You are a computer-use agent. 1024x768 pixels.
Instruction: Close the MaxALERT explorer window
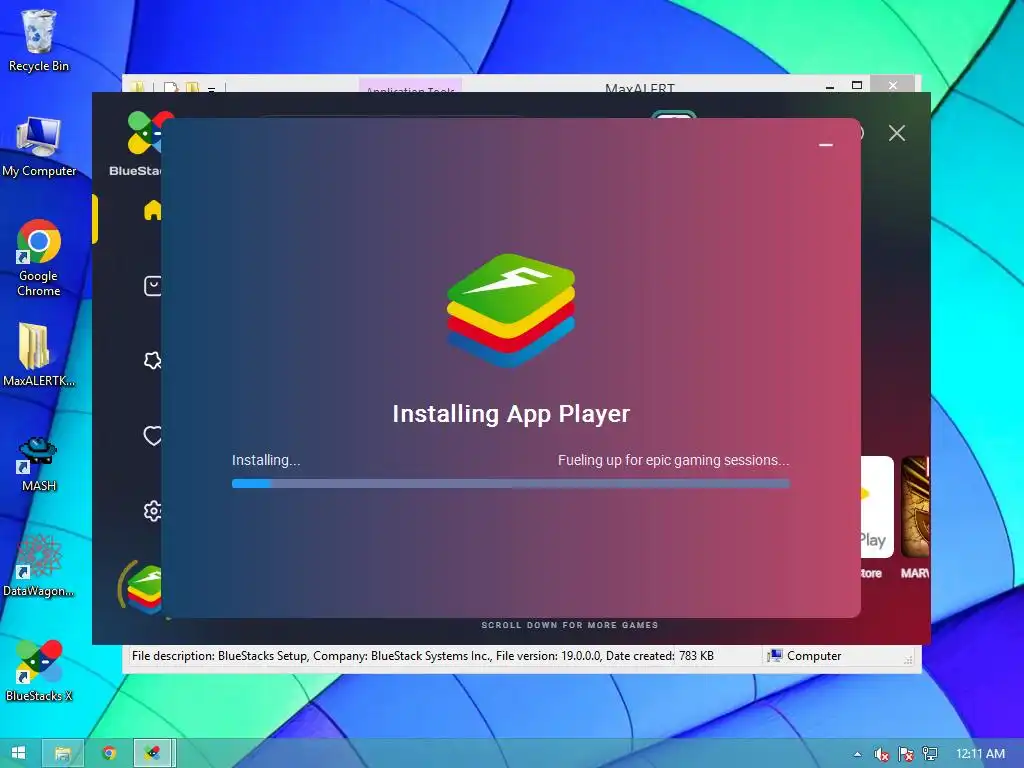tap(893, 84)
